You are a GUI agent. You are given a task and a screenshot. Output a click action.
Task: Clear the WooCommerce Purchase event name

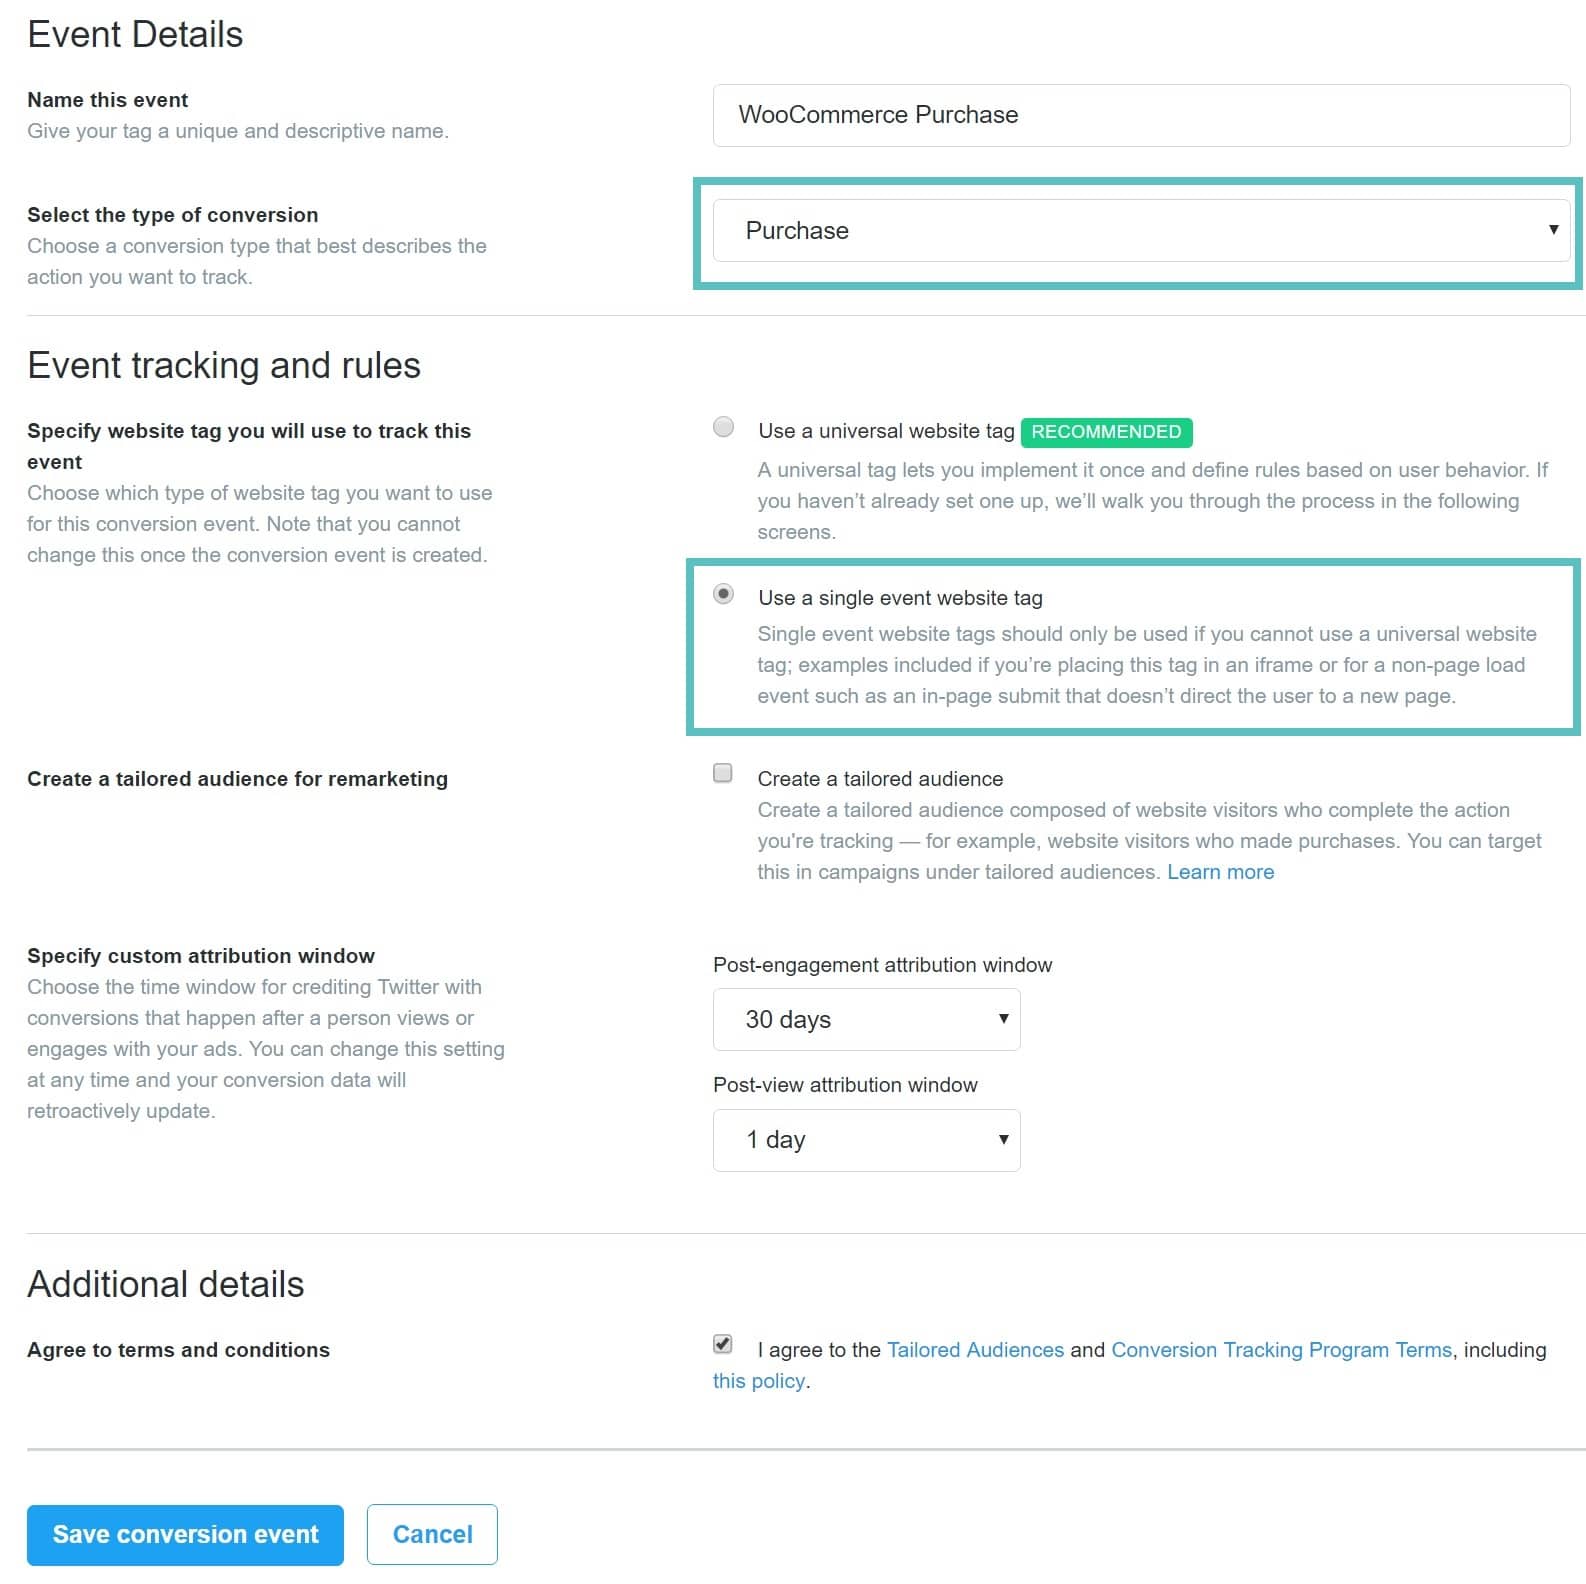tap(1139, 115)
